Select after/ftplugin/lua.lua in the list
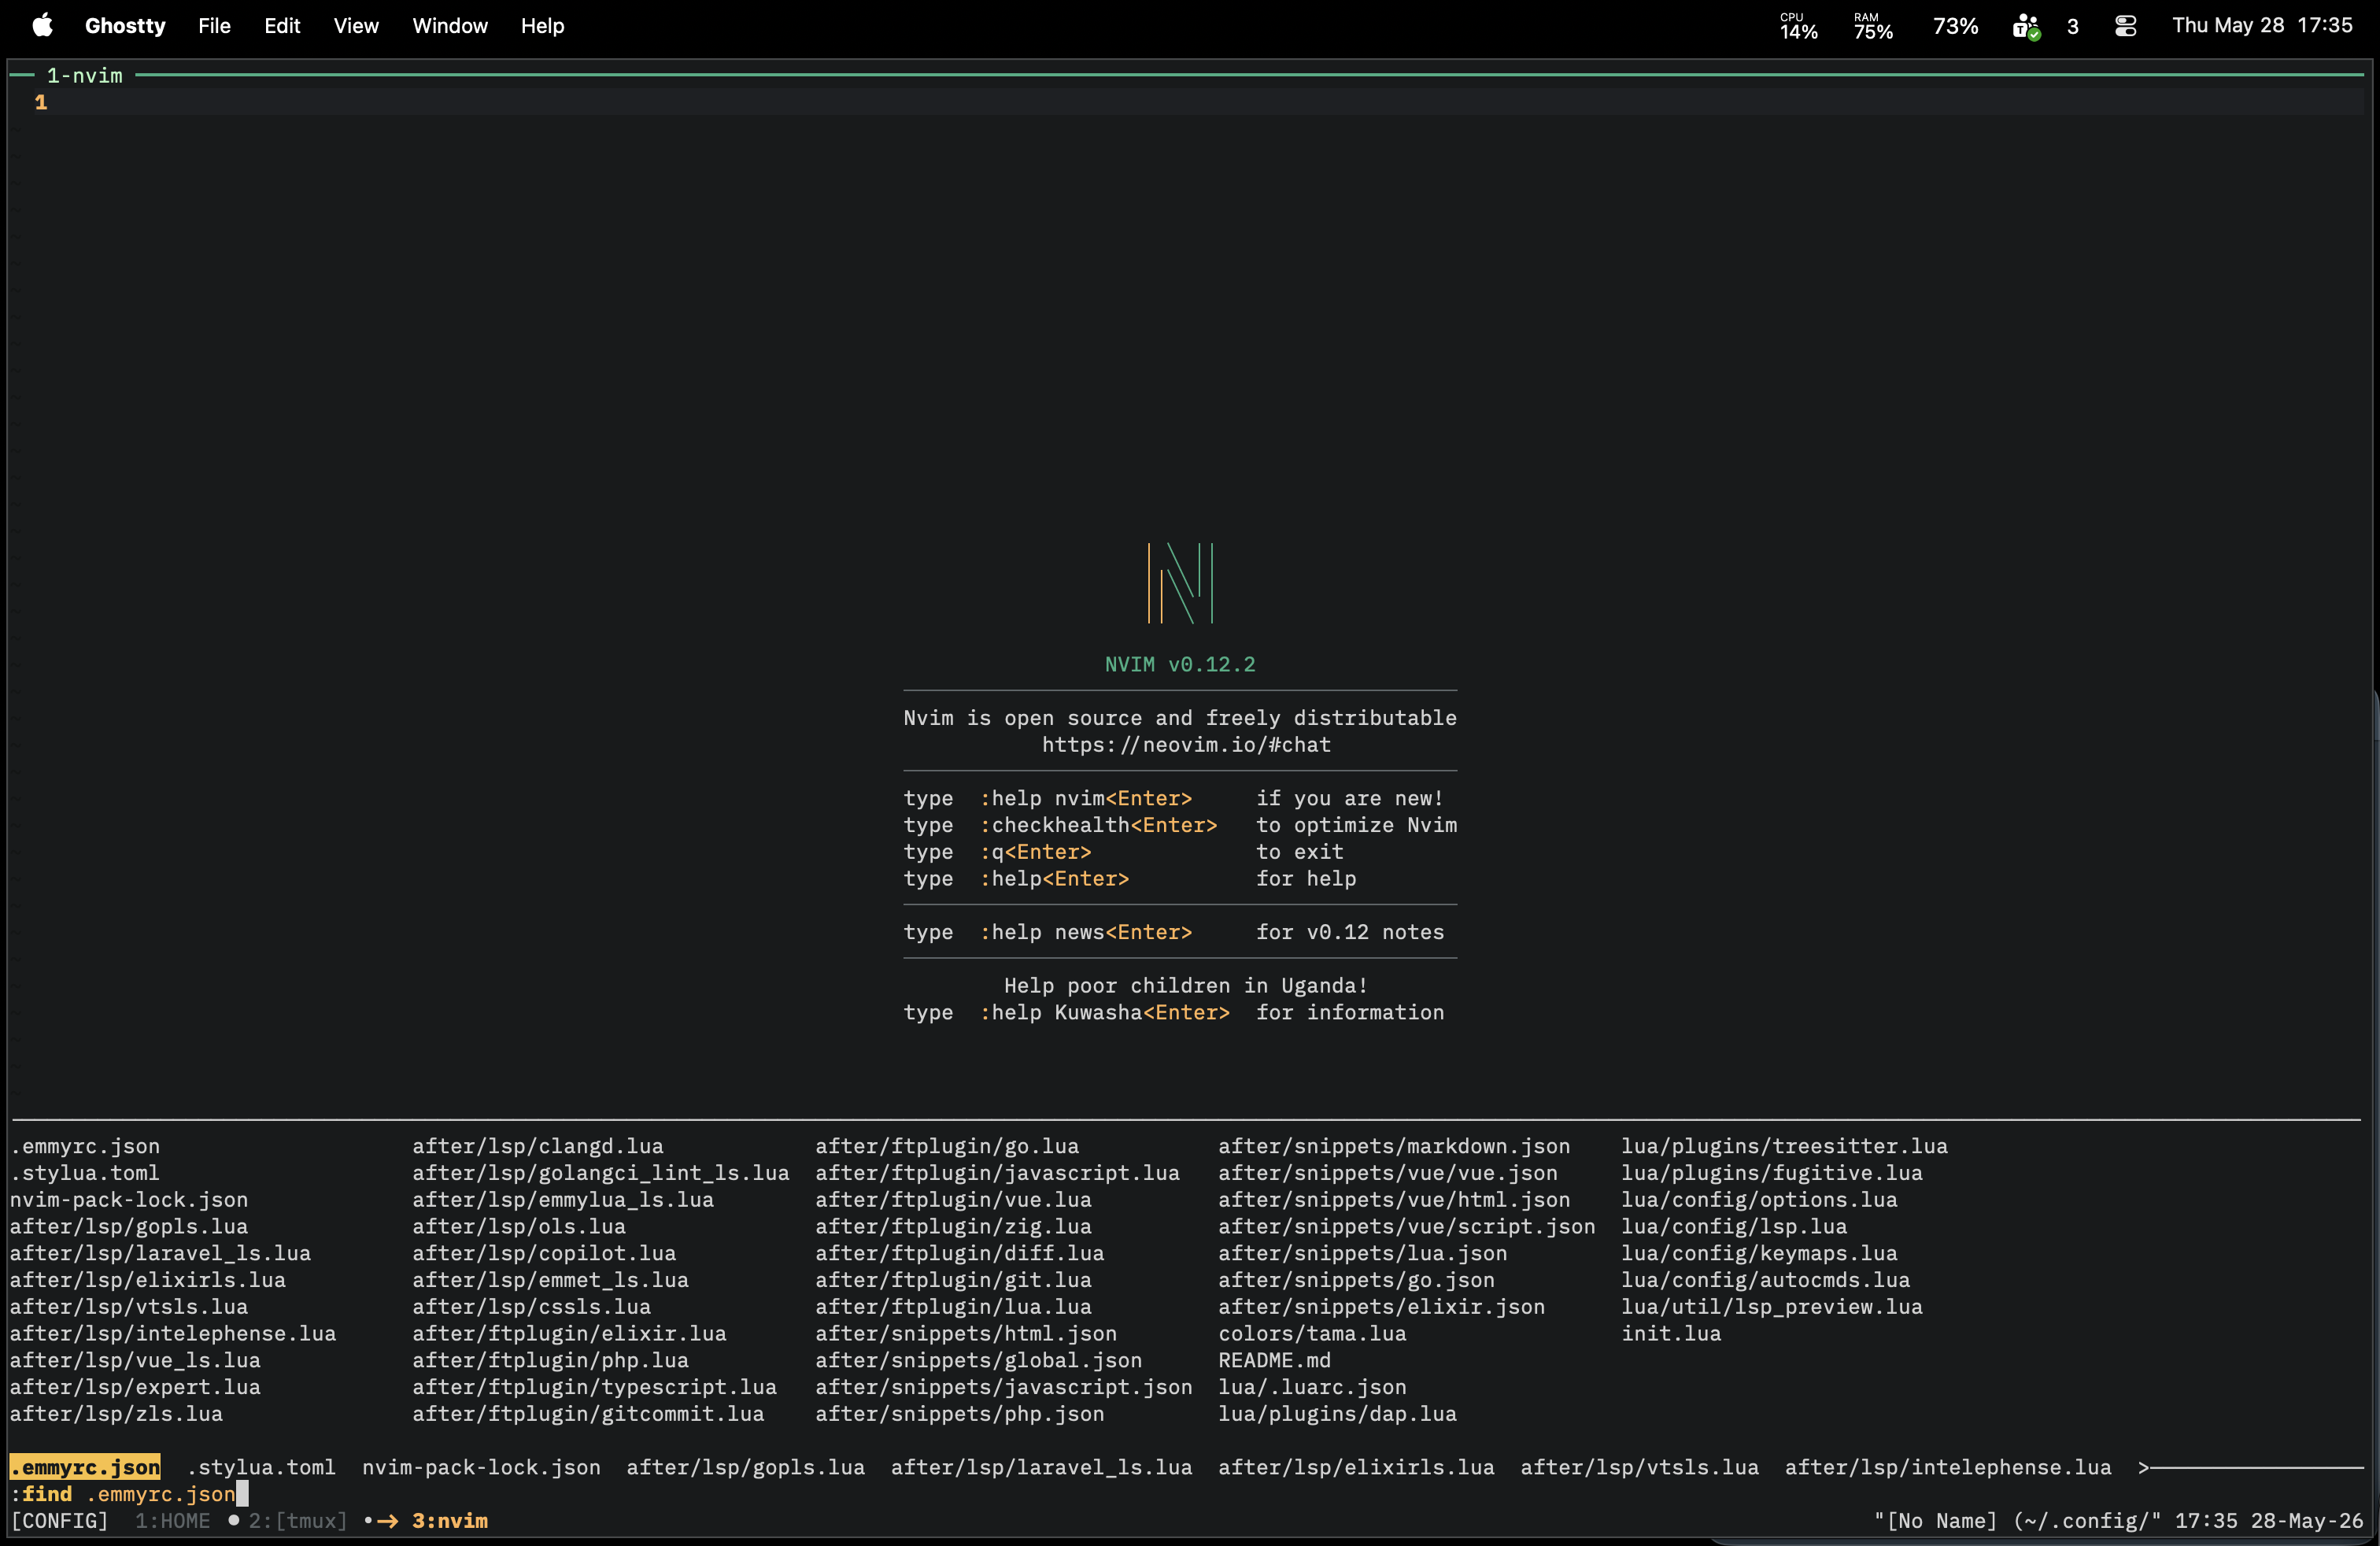The image size is (2380, 1546). click(x=953, y=1307)
